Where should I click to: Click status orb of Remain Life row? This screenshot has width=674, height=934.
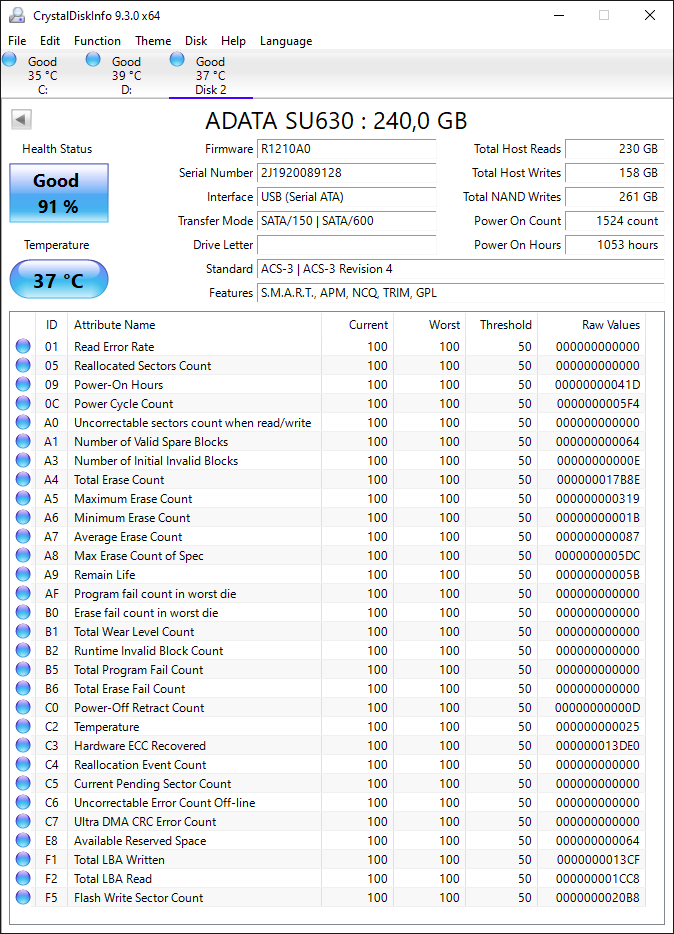(23, 574)
